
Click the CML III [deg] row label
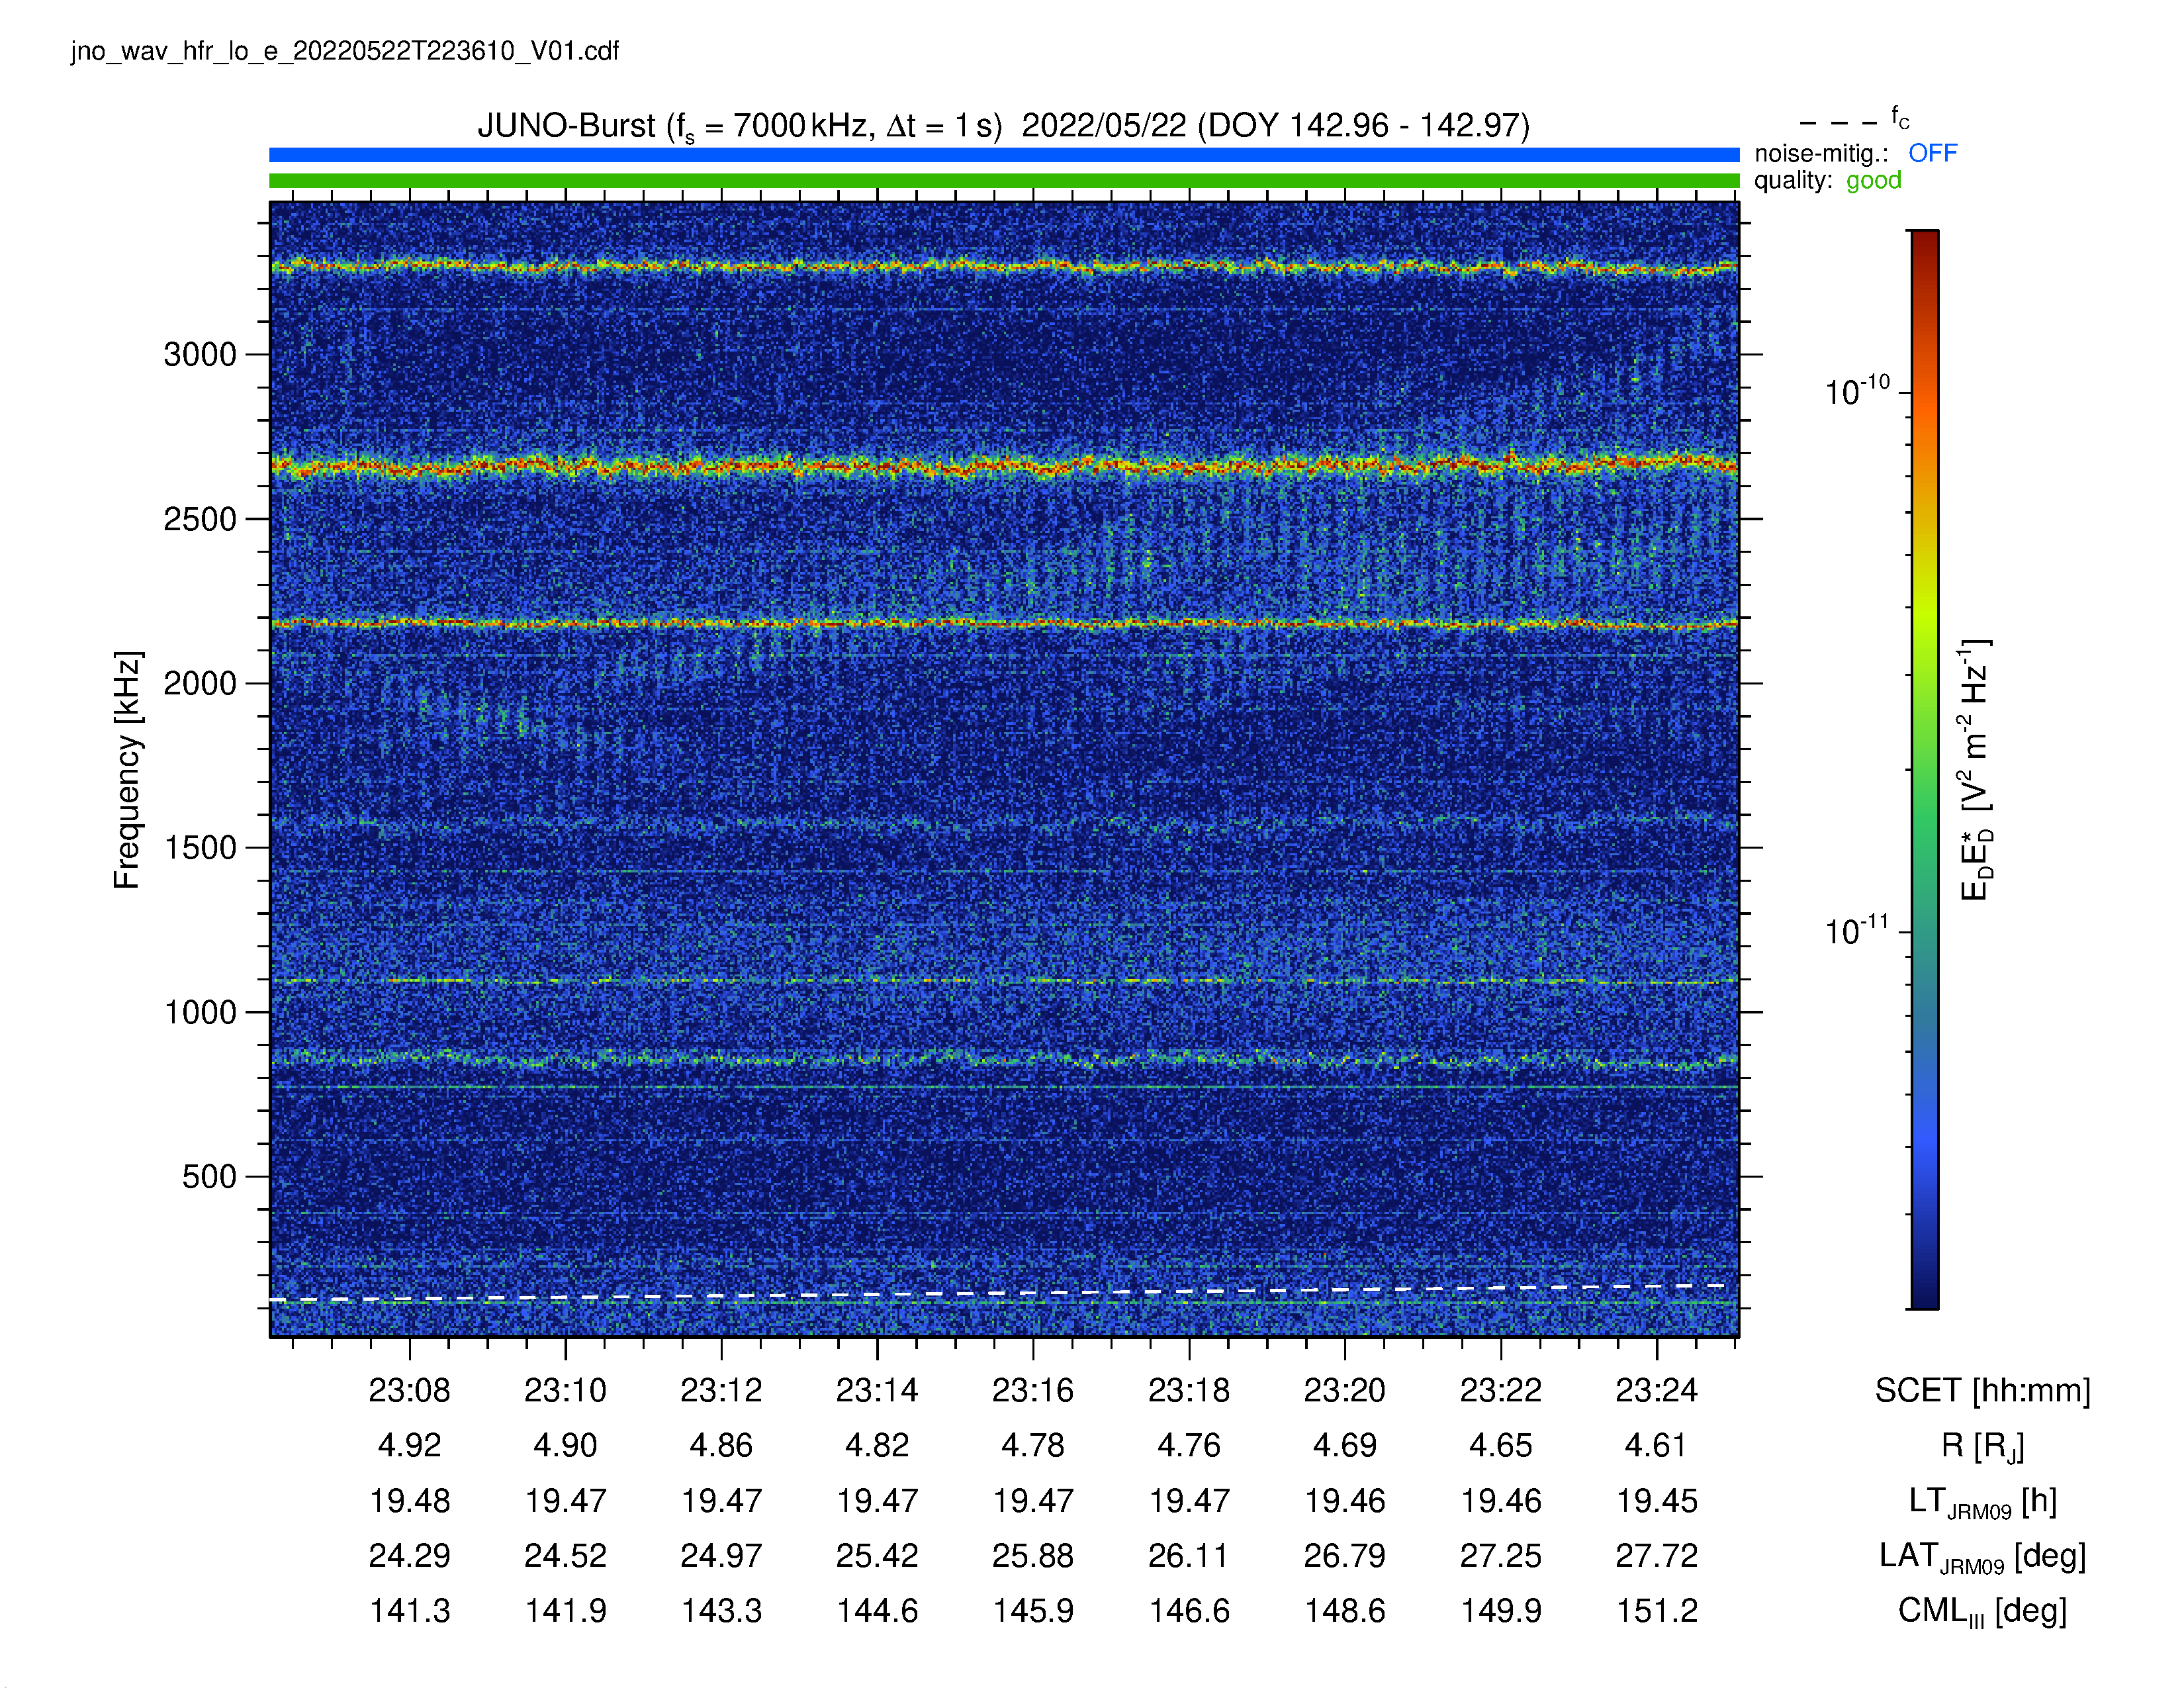pyautogui.click(x=1982, y=1611)
